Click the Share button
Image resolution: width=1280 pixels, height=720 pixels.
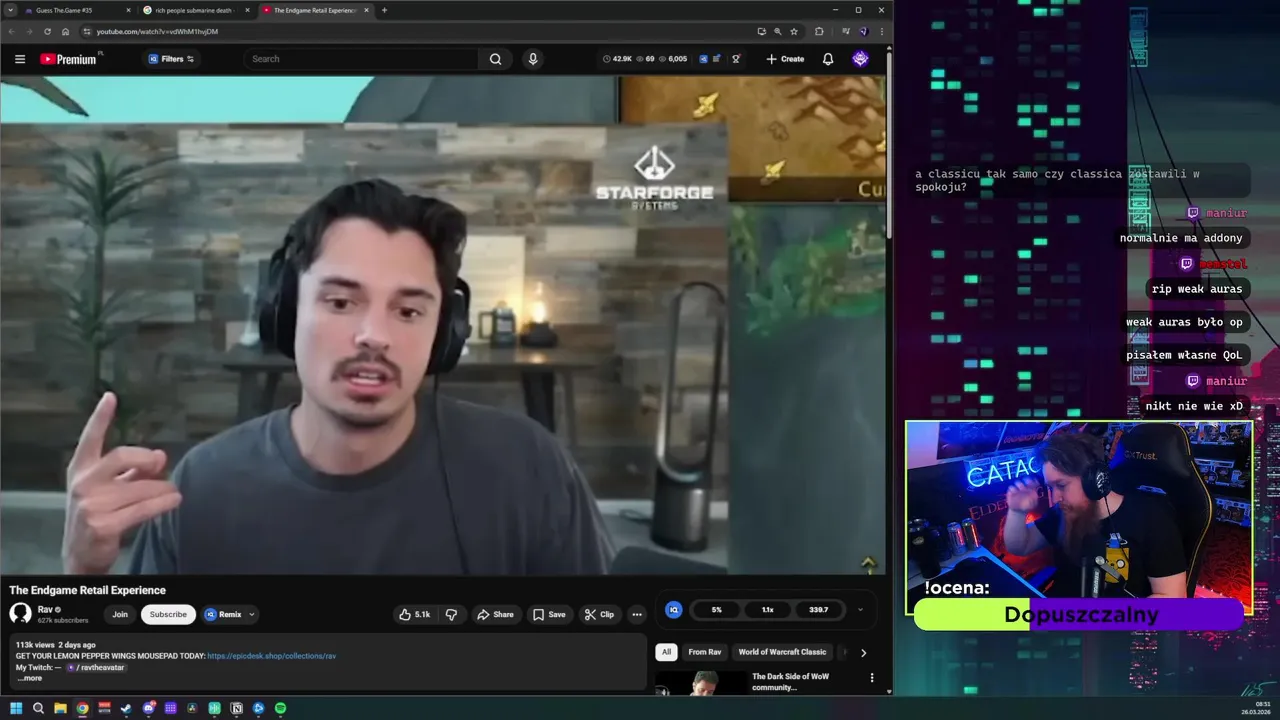[x=495, y=614]
